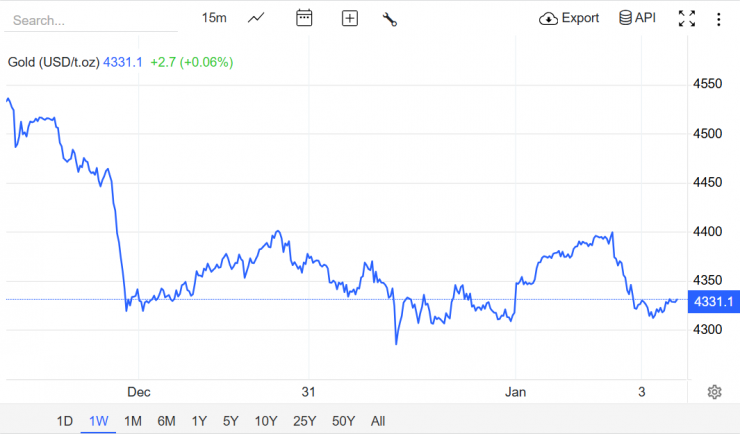Change chart type via line chart icon
The width and height of the screenshot is (740, 434).
click(256, 18)
